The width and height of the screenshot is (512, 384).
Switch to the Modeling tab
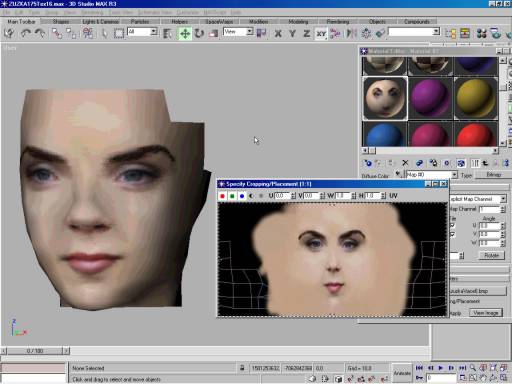click(x=298, y=21)
